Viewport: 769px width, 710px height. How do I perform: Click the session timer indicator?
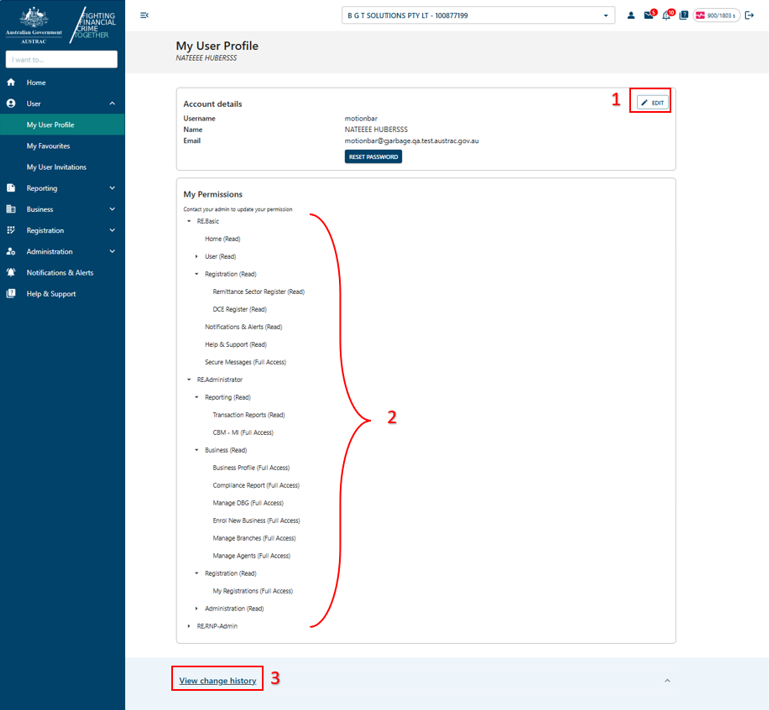pos(716,16)
